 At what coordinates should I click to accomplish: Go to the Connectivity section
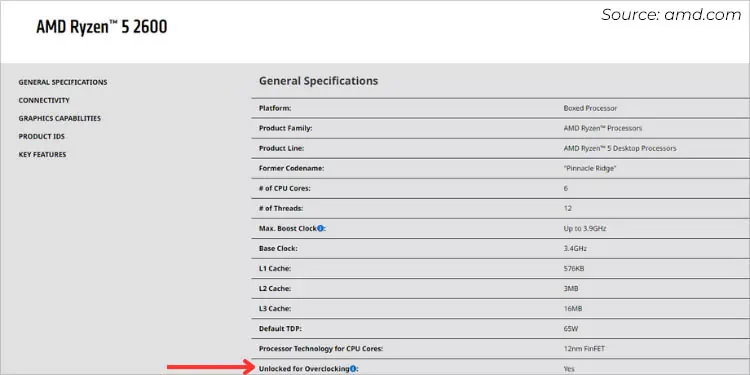(44, 100)
